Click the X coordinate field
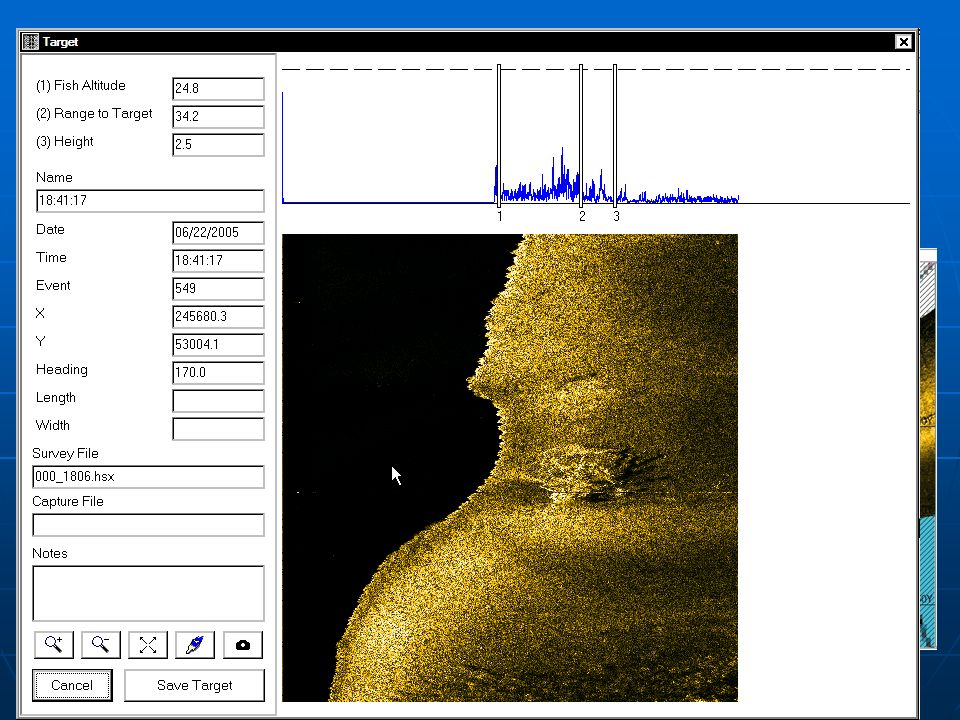This screenshot has width=960, height=720. pos(219,317)
